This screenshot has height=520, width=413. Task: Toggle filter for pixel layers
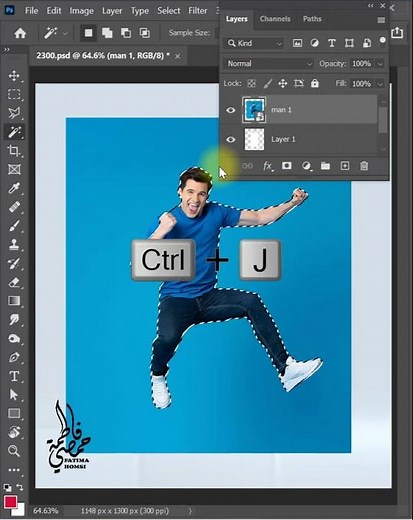click(x=297, y=43)
